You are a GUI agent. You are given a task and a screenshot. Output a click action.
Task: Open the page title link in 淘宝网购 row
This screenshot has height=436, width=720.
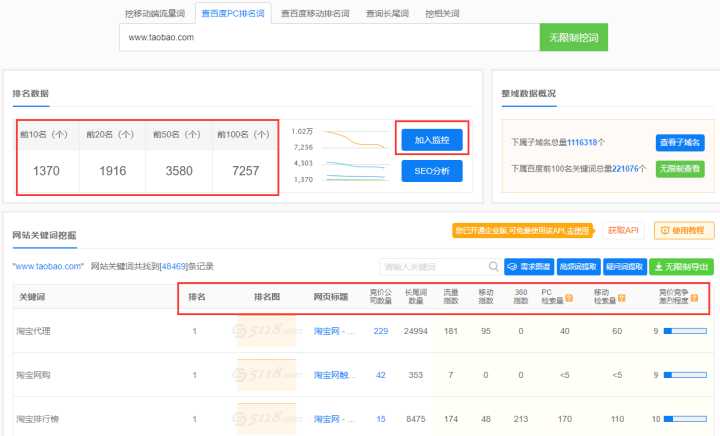[x=334, y=375]
